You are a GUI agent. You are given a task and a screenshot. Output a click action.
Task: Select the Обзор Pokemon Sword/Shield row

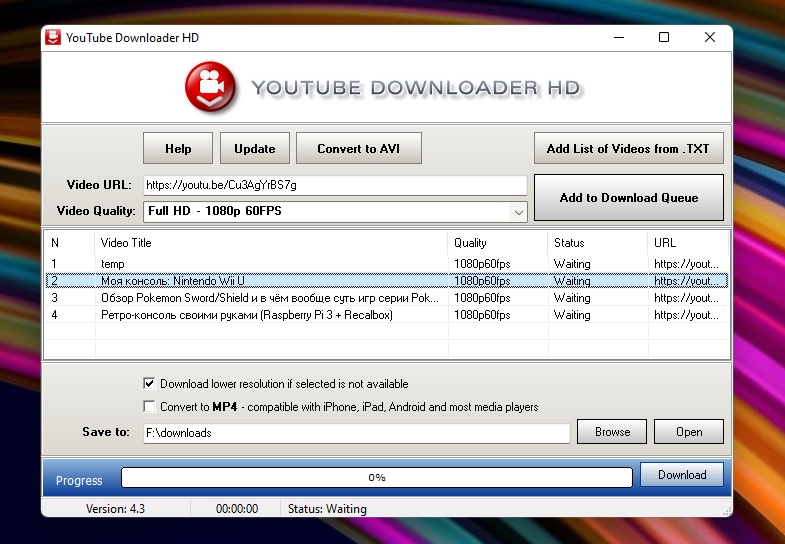pyautogui.click(x=270, y=298)
